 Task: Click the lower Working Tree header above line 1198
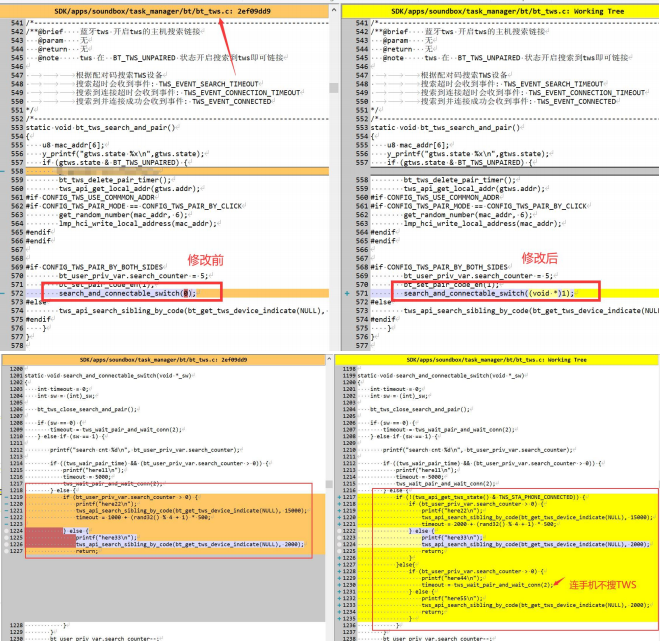(496, 360)
